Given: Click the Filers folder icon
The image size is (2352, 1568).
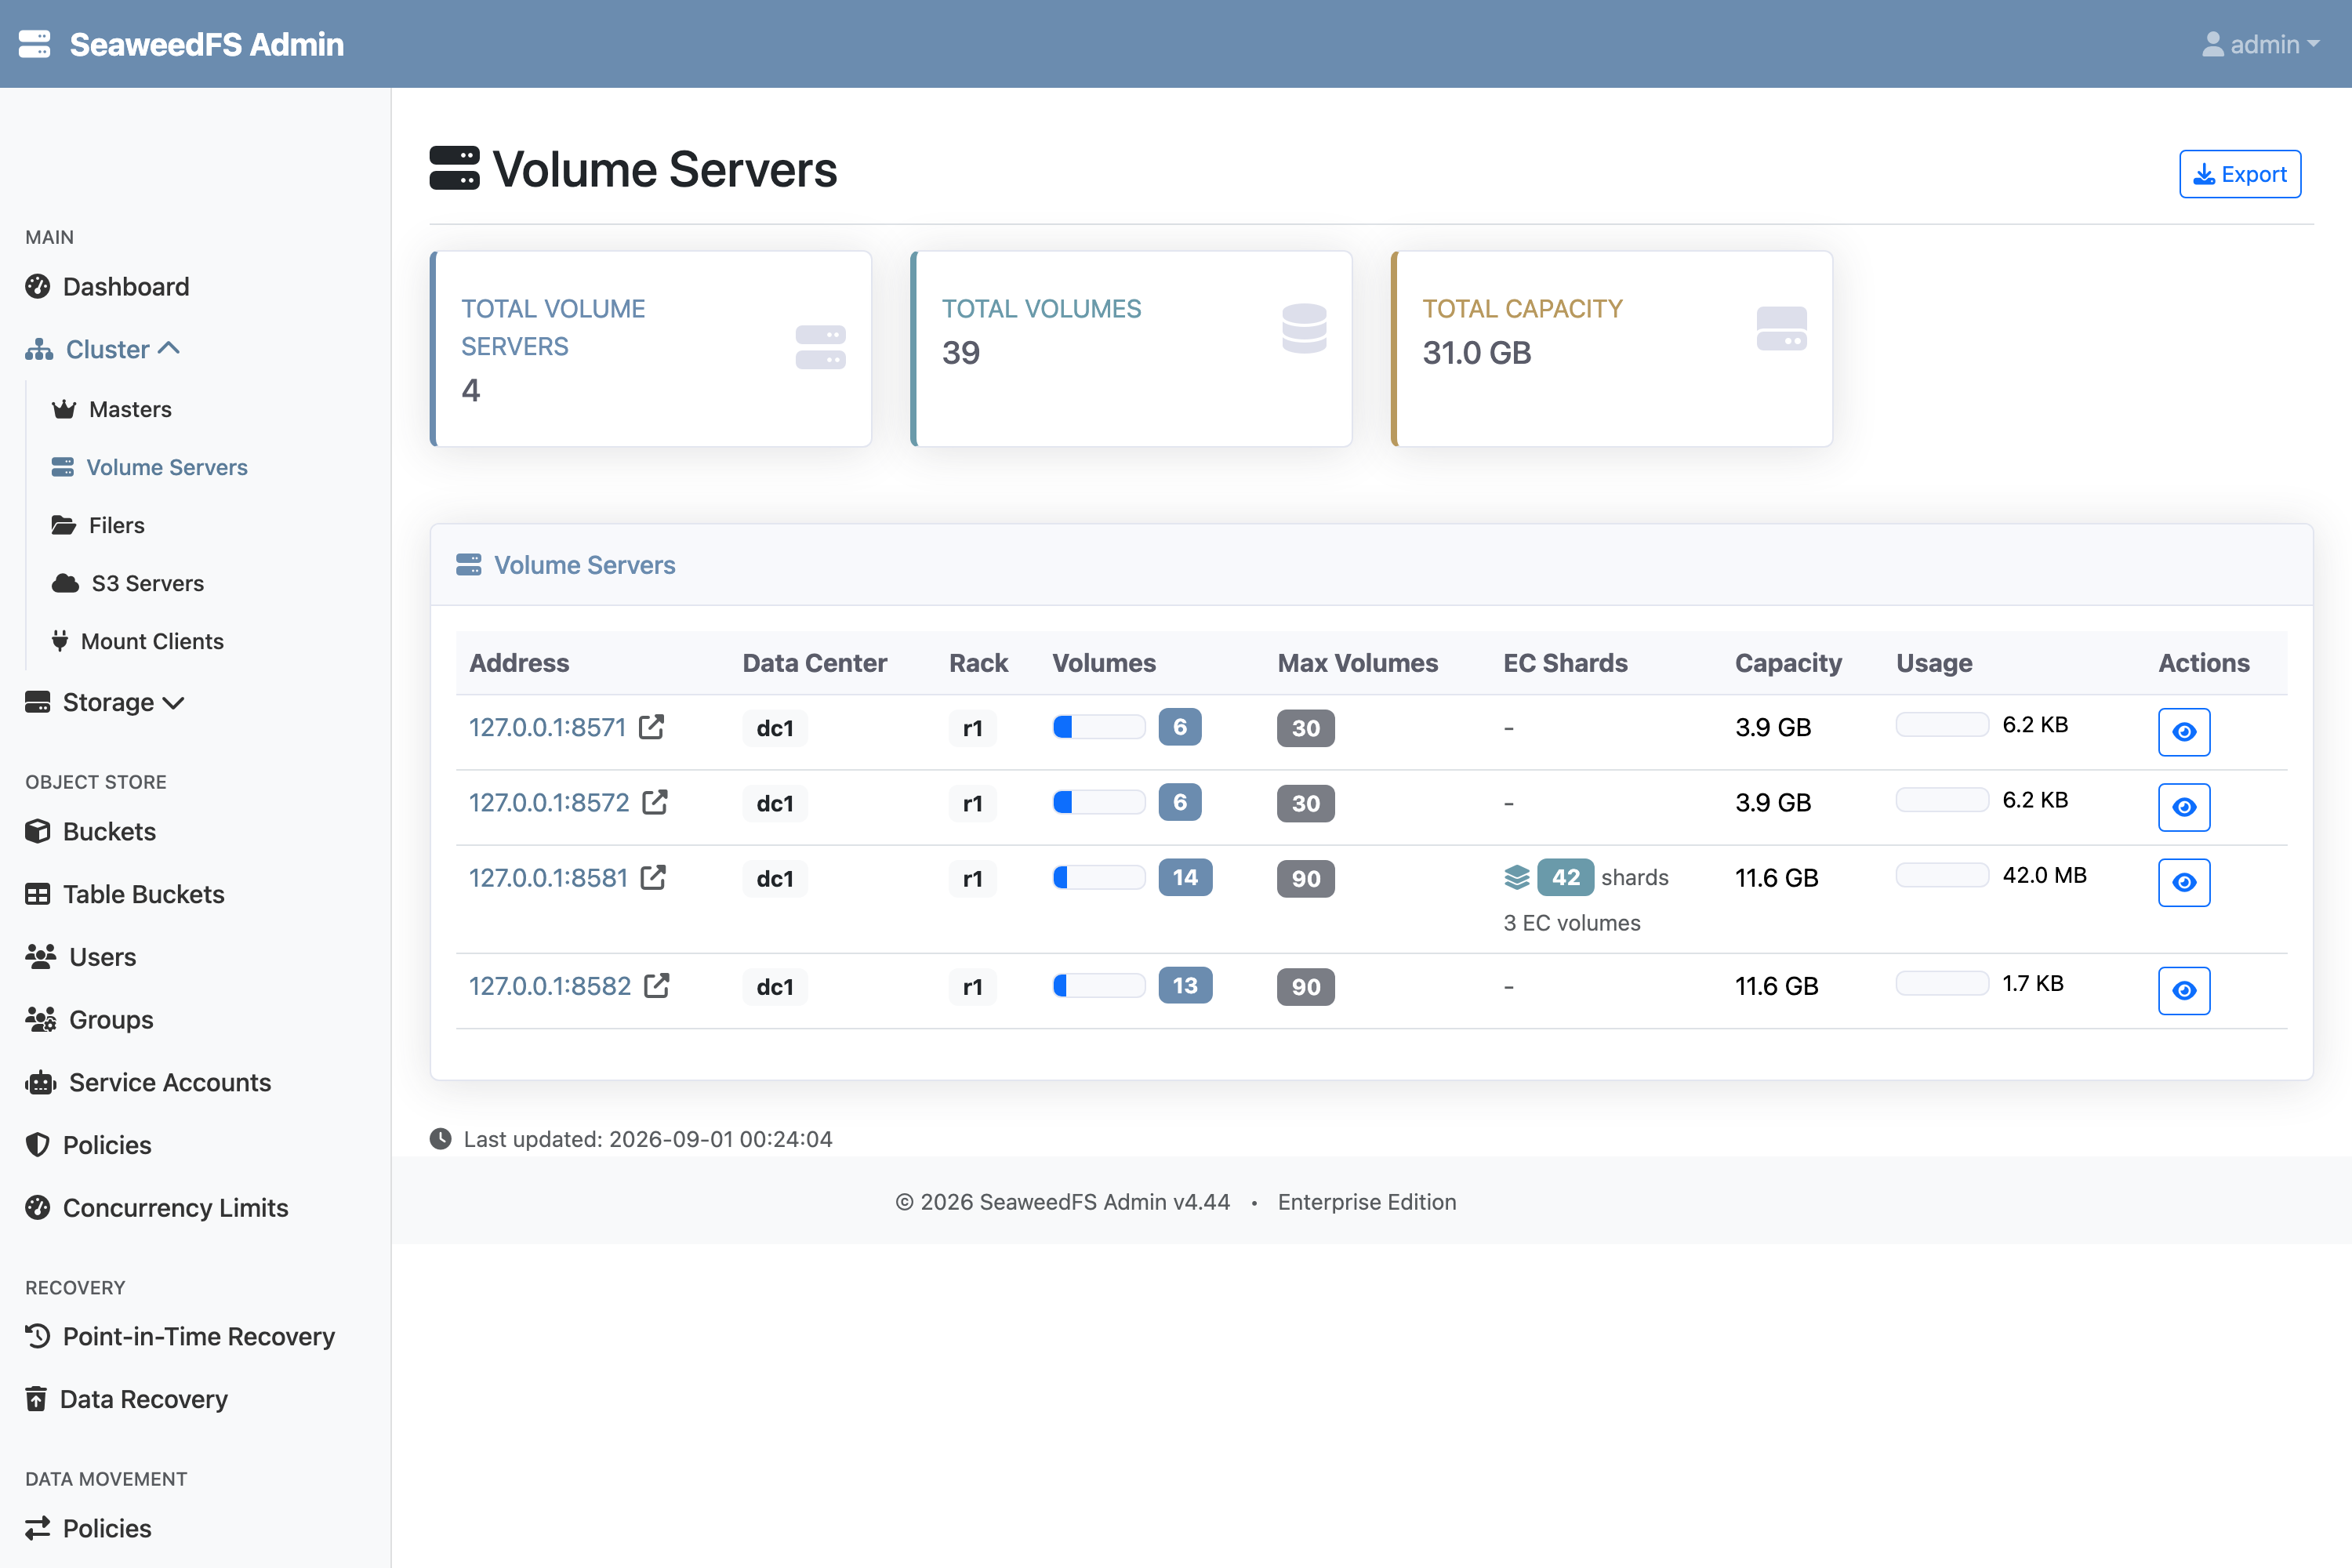Looking at the screenshot, I should [x=64, y=525].
